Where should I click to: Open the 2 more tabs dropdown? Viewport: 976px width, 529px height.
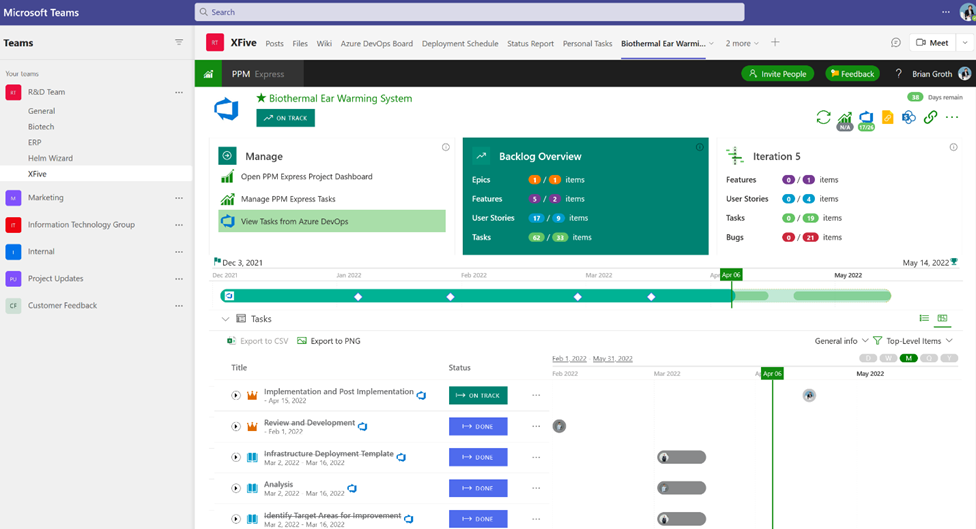(742, 44)
